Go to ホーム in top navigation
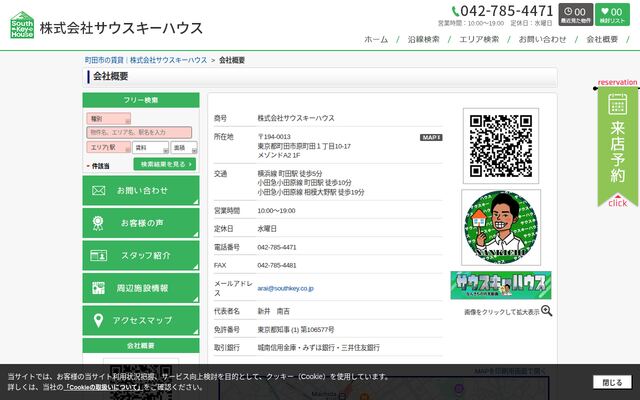Viewport: 640px width, 400px height. (x=376, y=39)
